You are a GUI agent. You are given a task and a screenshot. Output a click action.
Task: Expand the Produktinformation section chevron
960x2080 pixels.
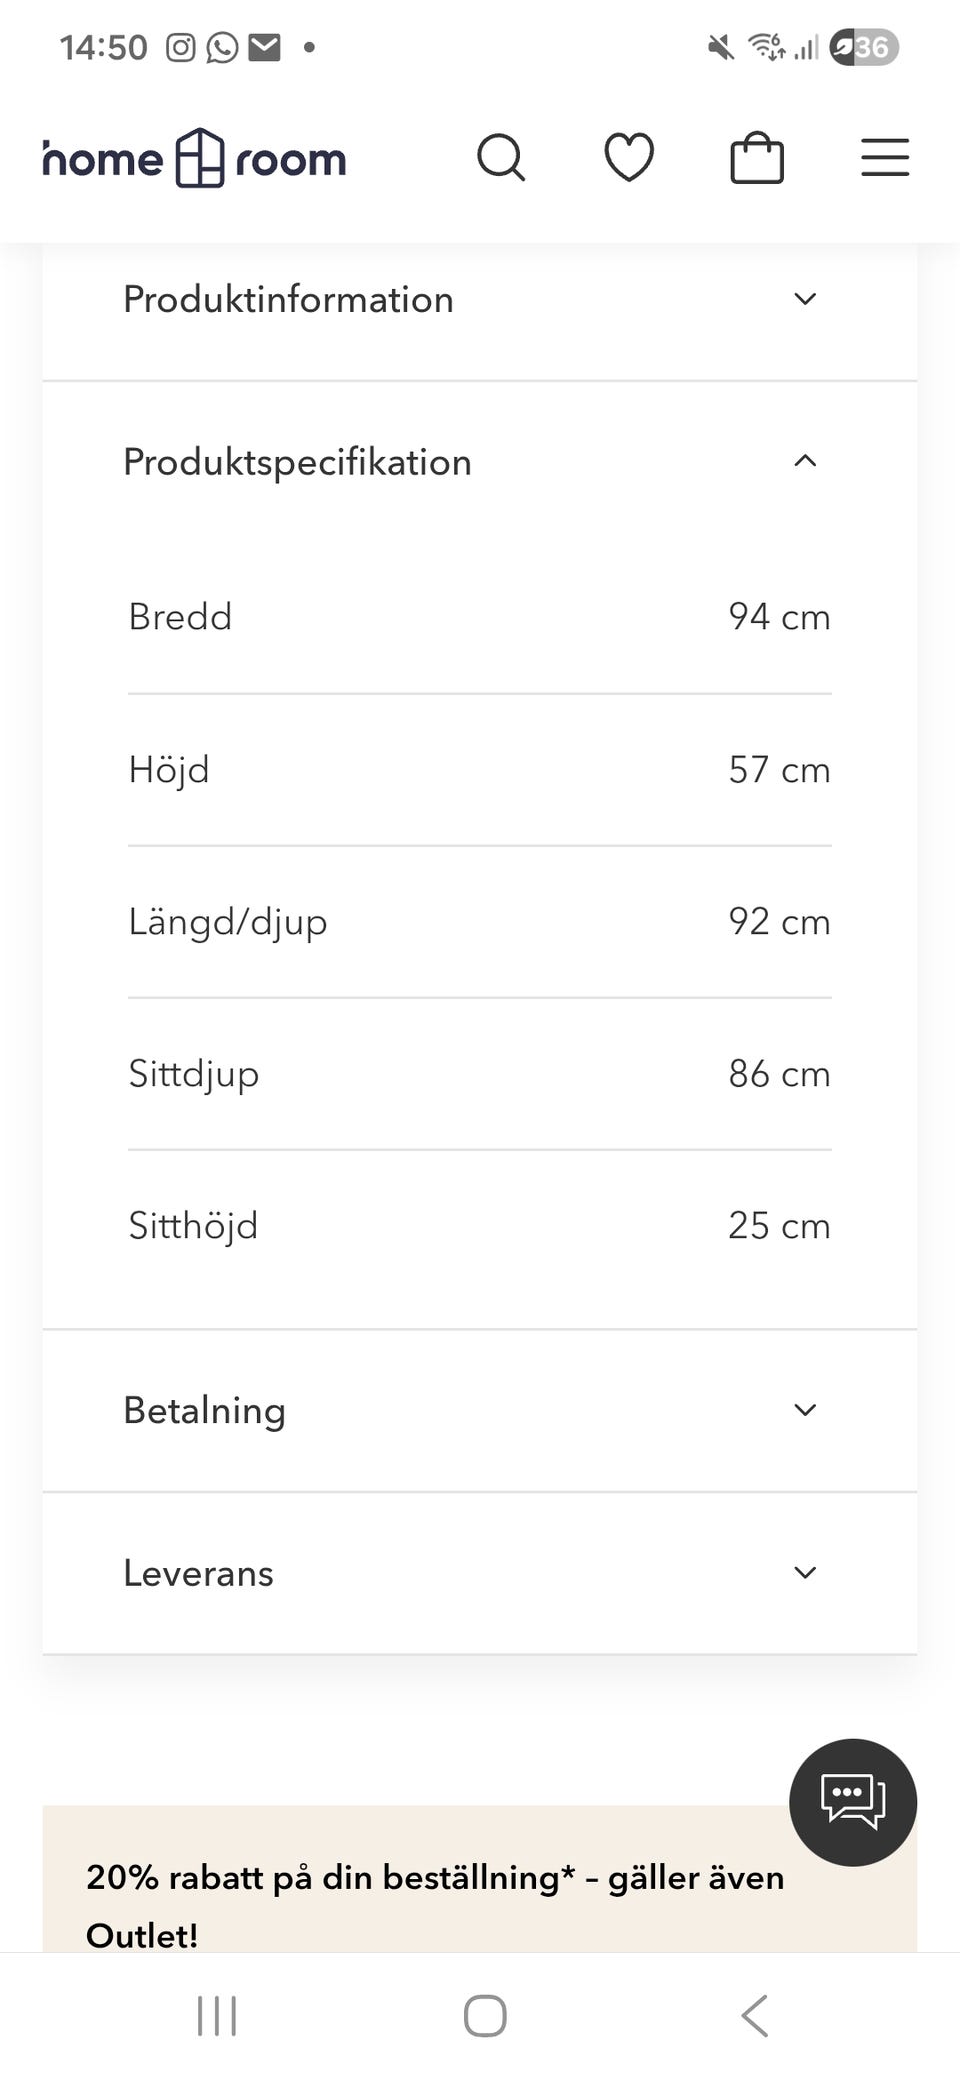tap(805, 299)
